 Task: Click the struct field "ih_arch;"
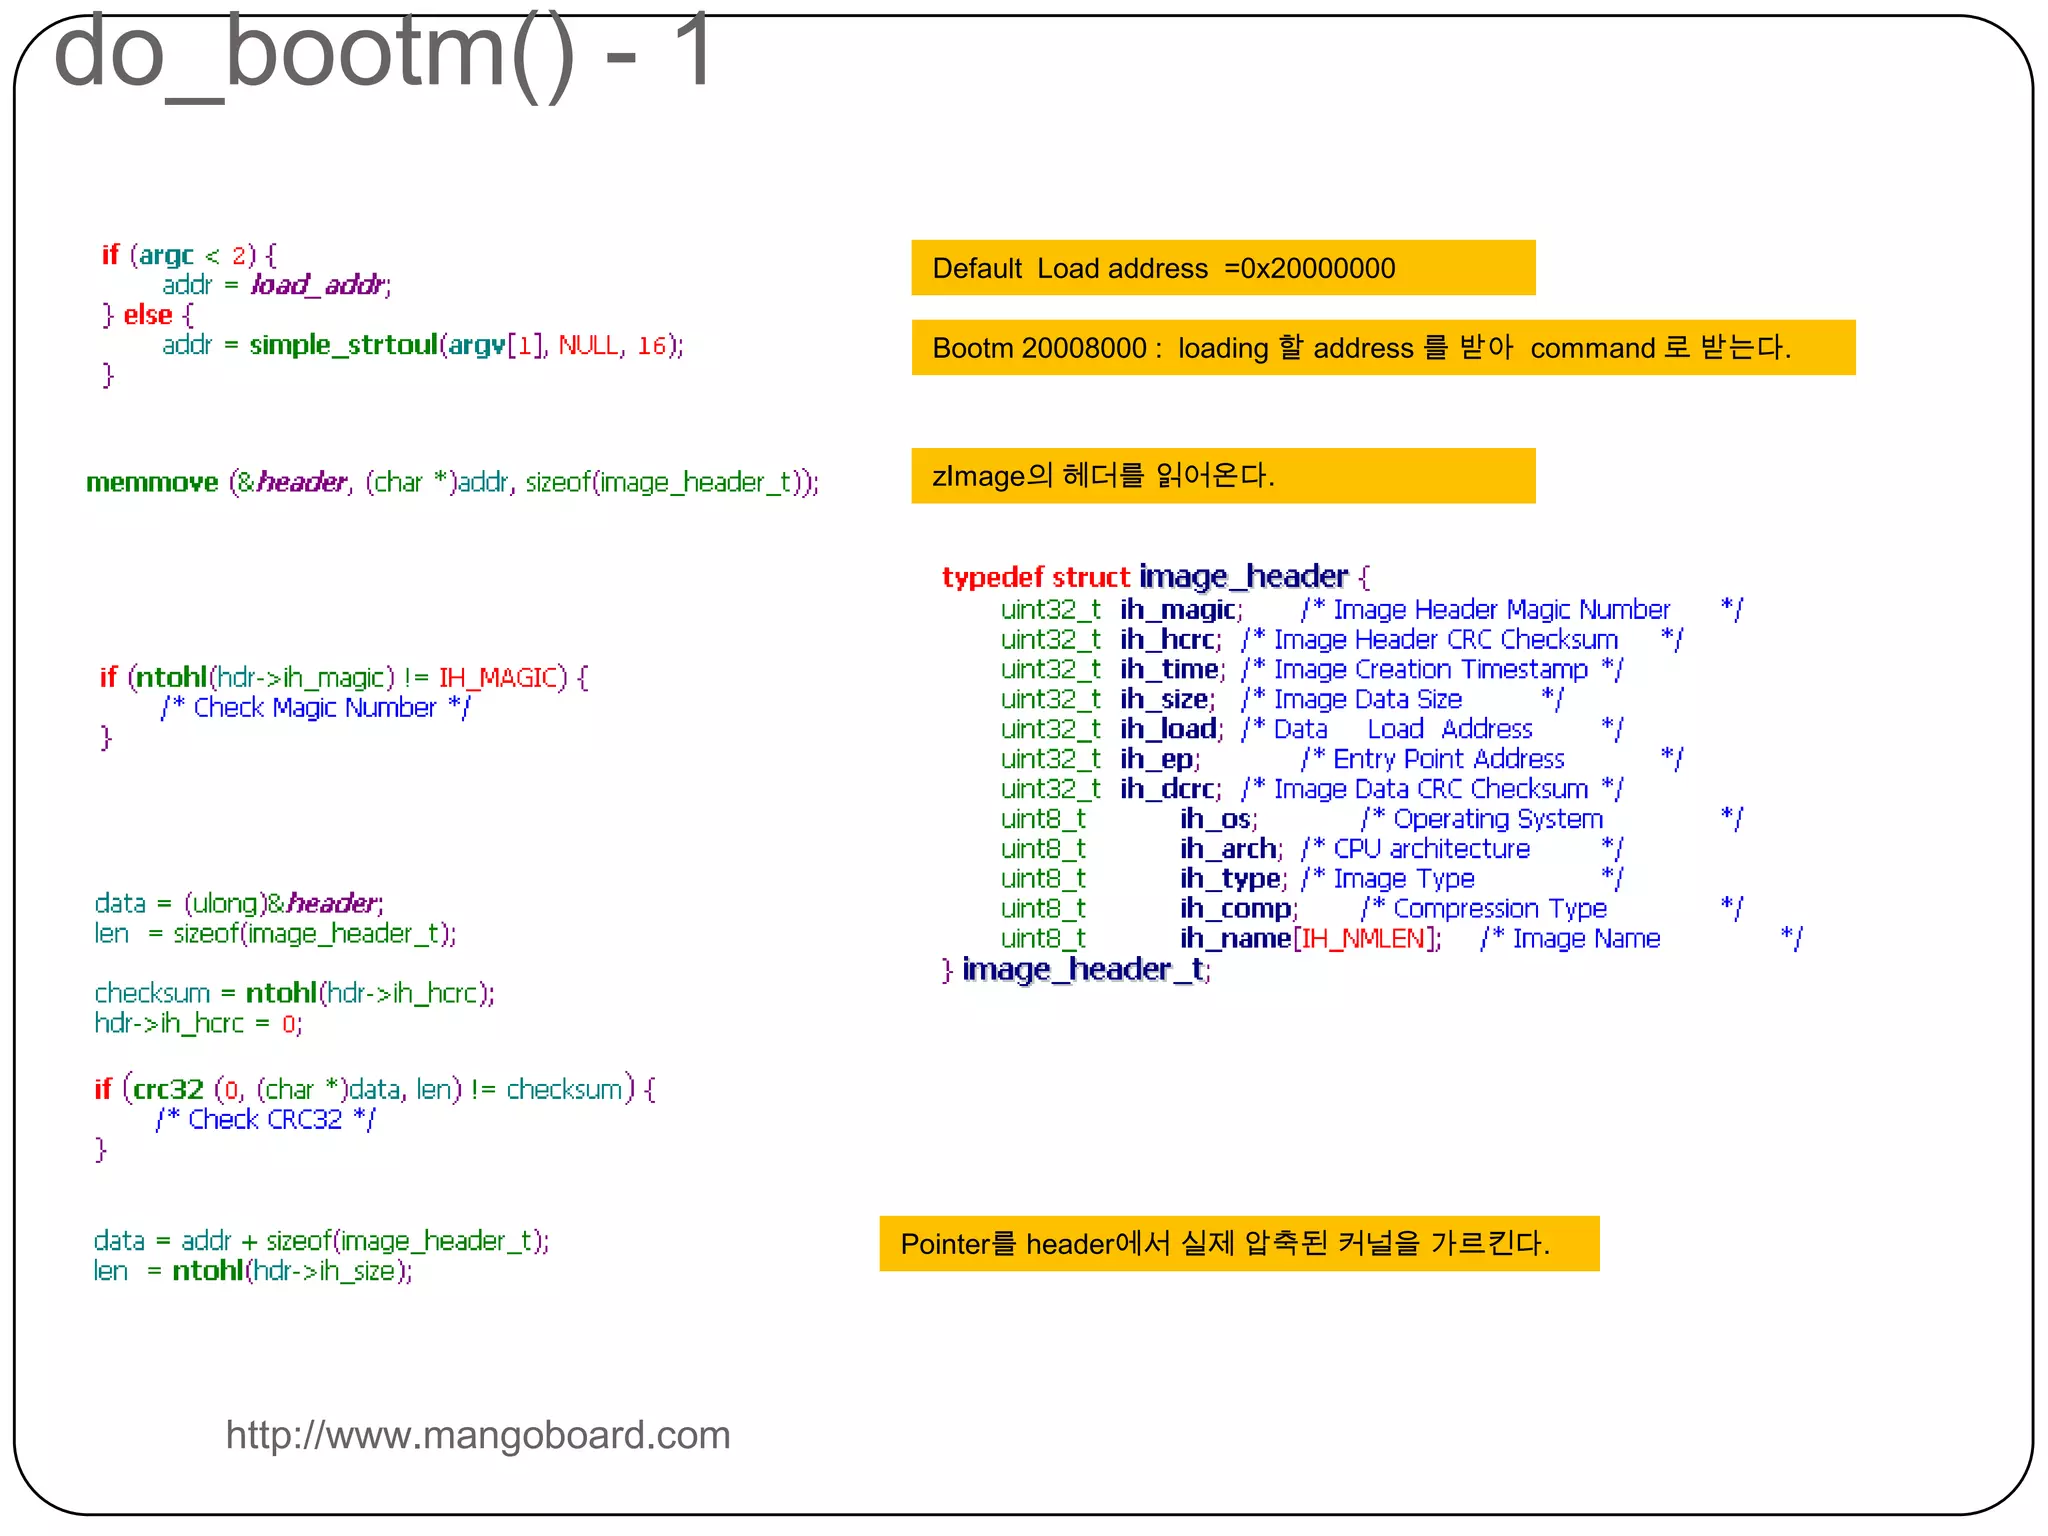click(x=1231, y=850)
